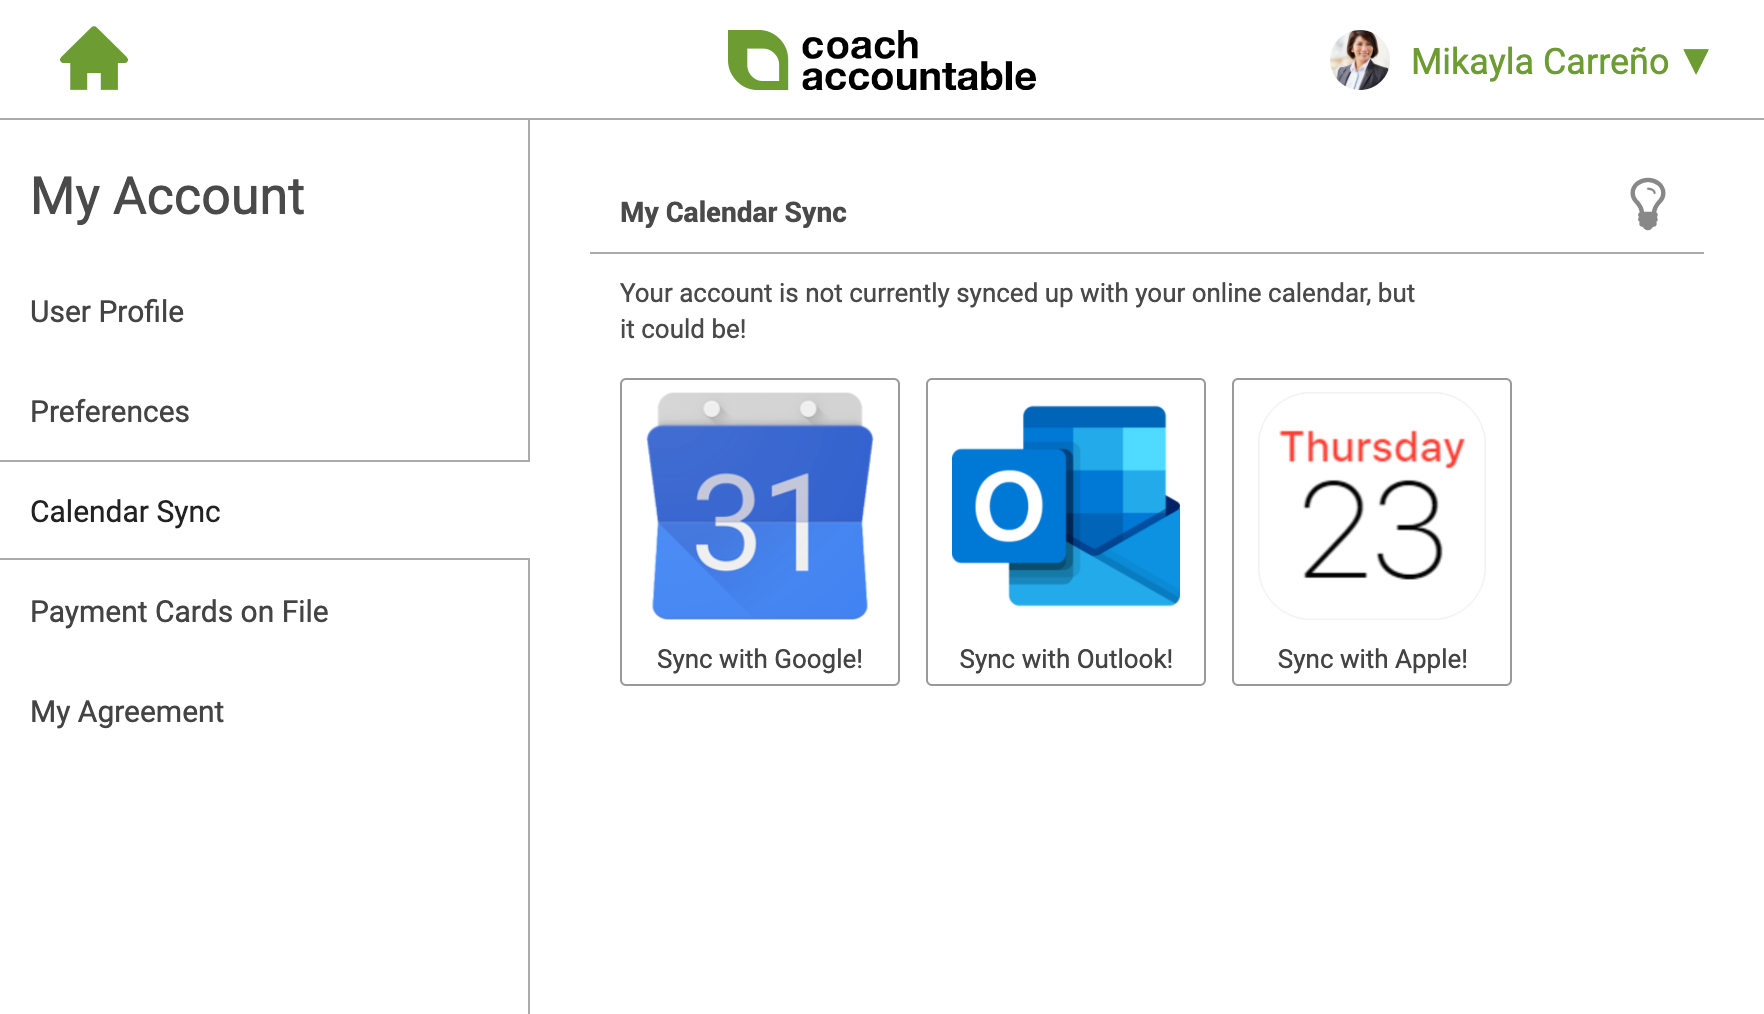Click the Sync with Google! button
The height and width of the screenshot is (1014, 1764).
pos(759,658)
